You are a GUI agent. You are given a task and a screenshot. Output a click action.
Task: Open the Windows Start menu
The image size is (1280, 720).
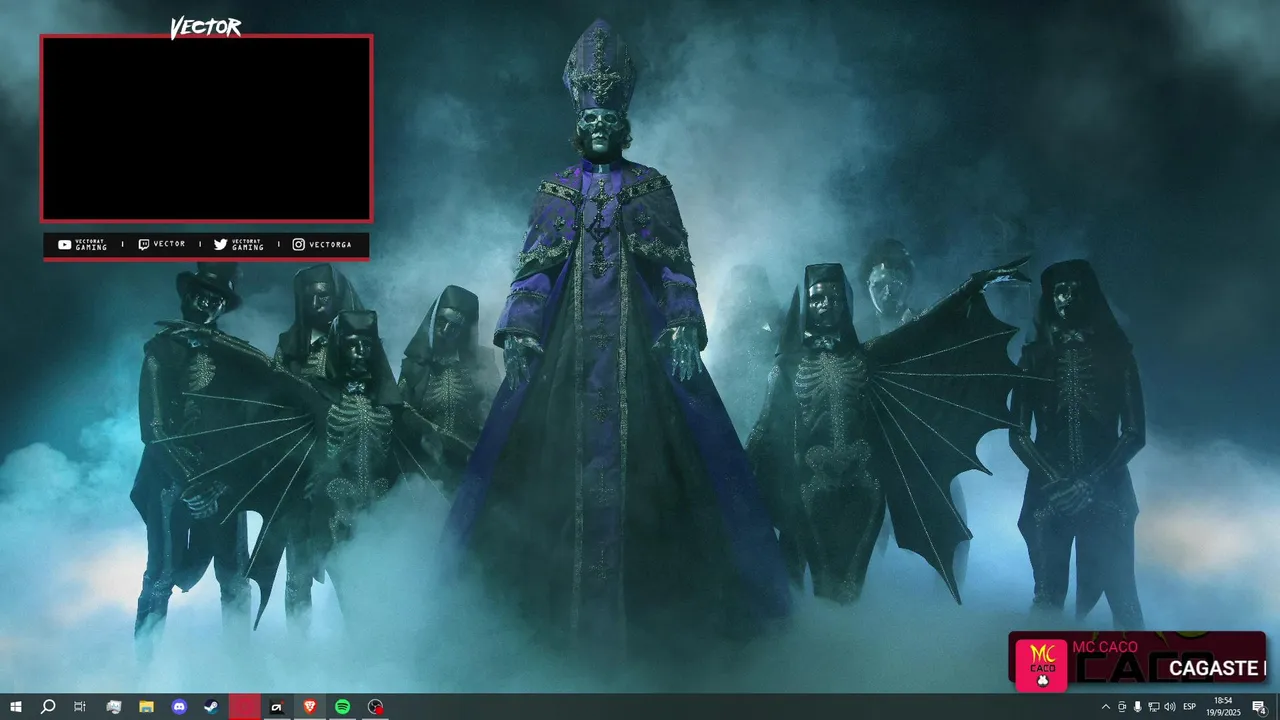click(x=16, y=707)
